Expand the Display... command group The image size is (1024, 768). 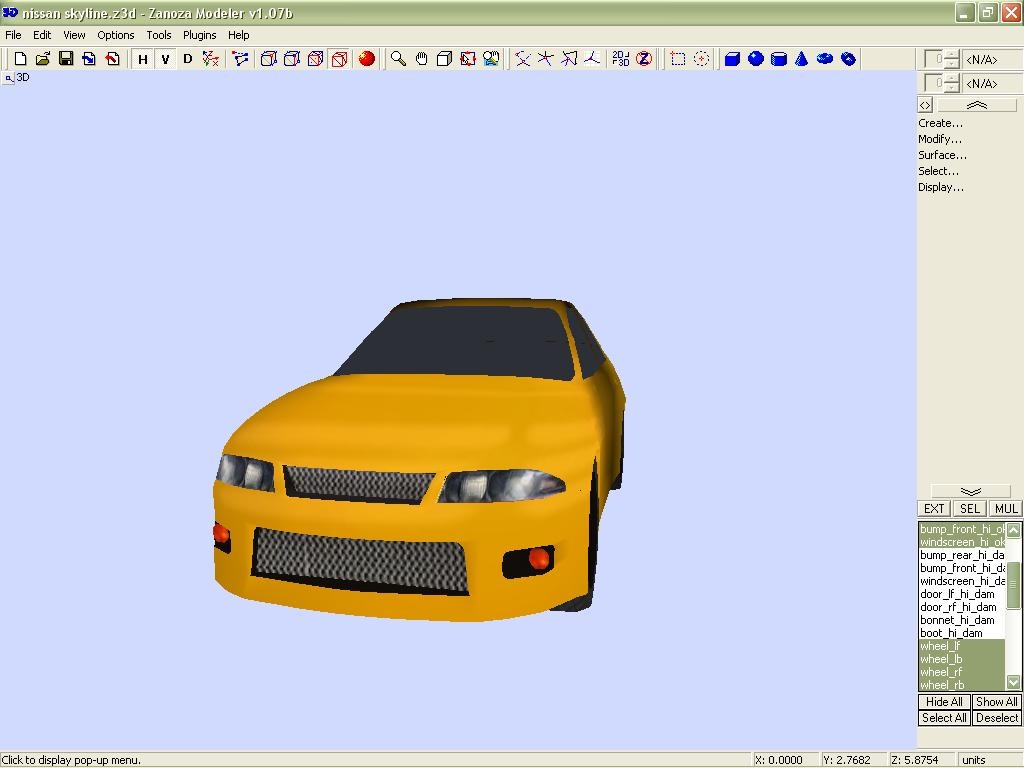tap(941, 187)
